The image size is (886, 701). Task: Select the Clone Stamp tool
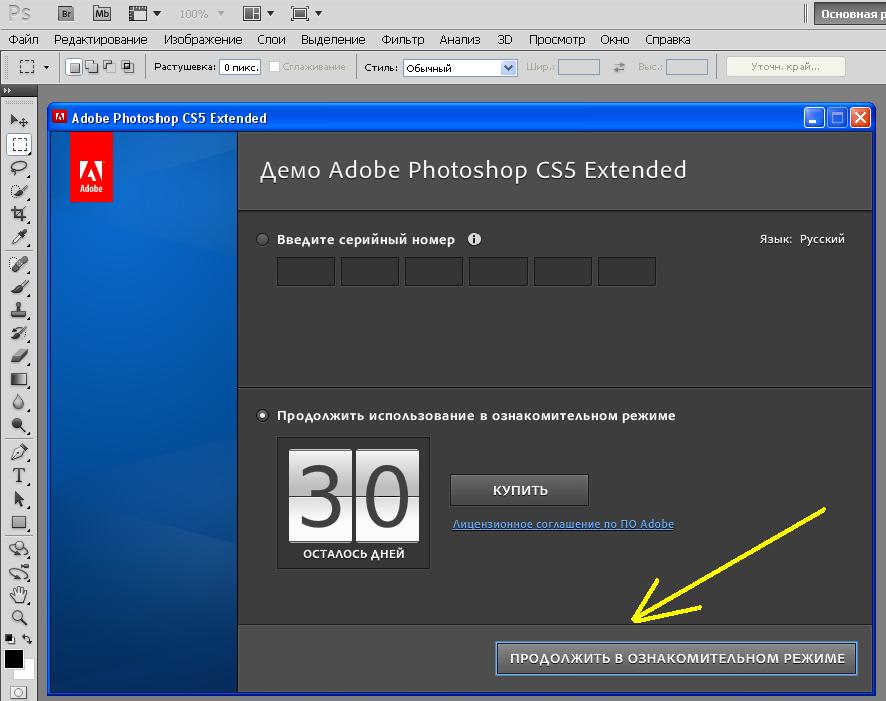tap(19, 310)
